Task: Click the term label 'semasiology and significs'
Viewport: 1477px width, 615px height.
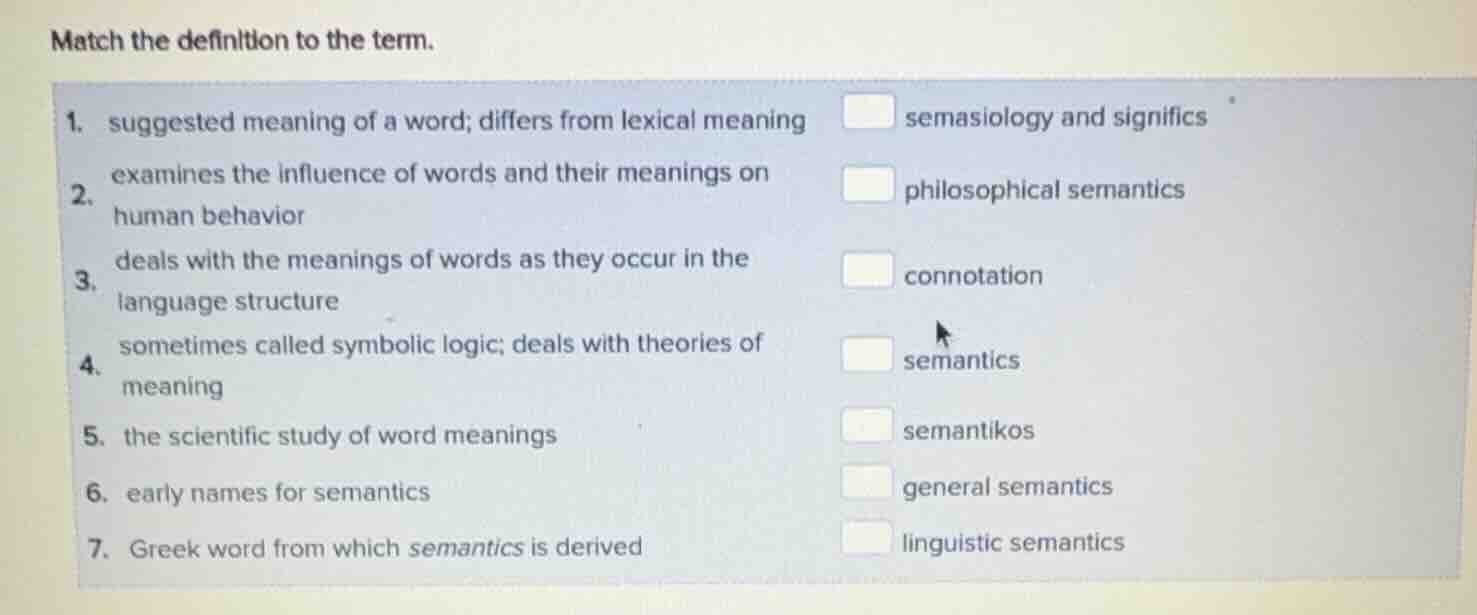Action: tap(1055, 118)
